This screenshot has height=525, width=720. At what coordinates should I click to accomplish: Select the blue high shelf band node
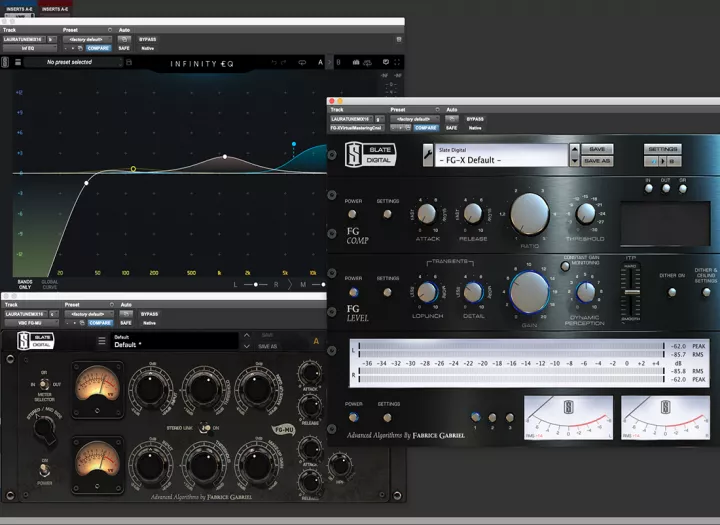click(294, 144)
